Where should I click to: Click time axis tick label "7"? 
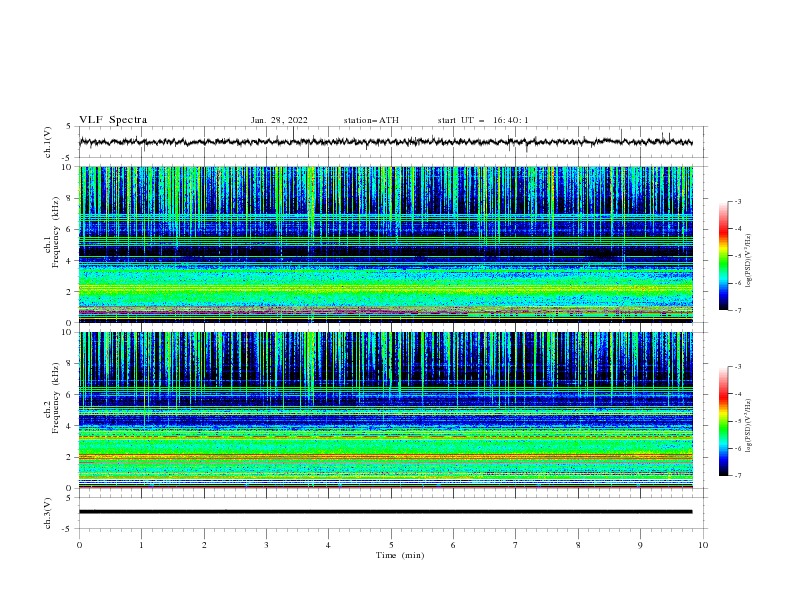pyautogui.click(x=516, y=545)
